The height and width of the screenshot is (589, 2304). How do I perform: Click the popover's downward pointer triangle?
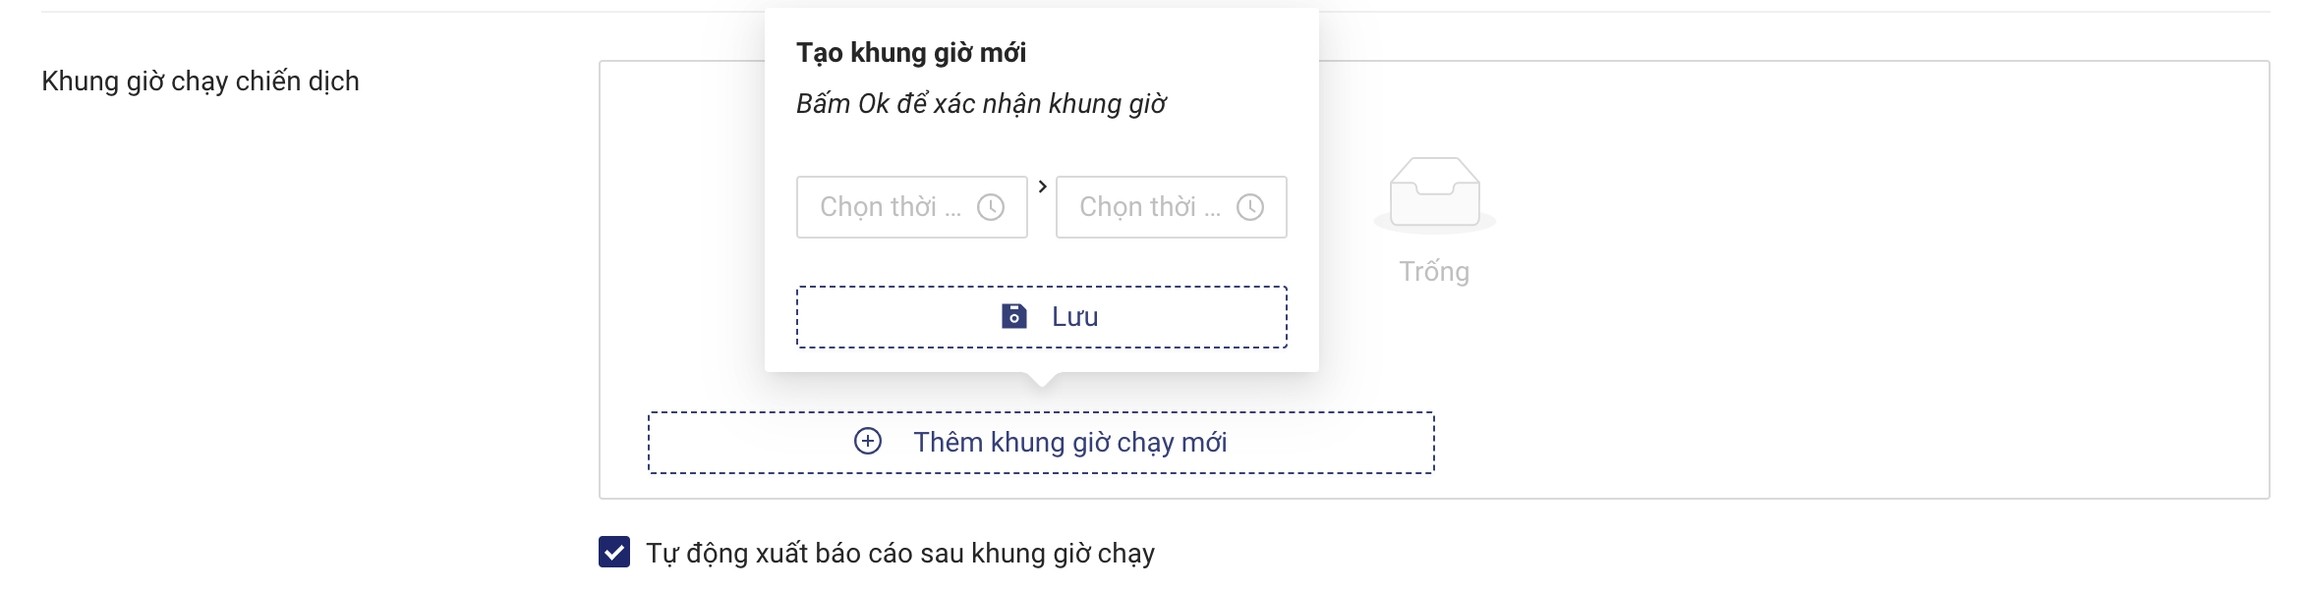1042,379
